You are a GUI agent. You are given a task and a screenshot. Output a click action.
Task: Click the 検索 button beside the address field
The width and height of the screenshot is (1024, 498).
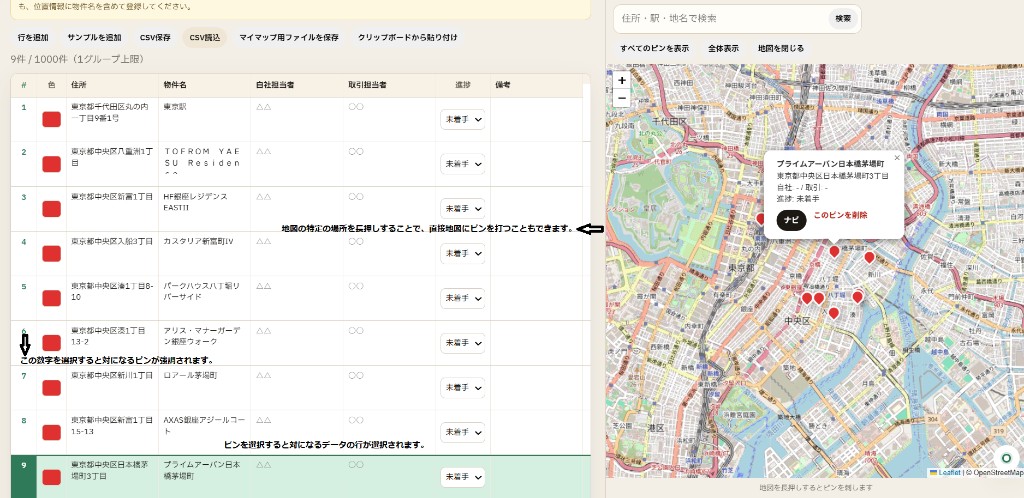click(843, 19)
